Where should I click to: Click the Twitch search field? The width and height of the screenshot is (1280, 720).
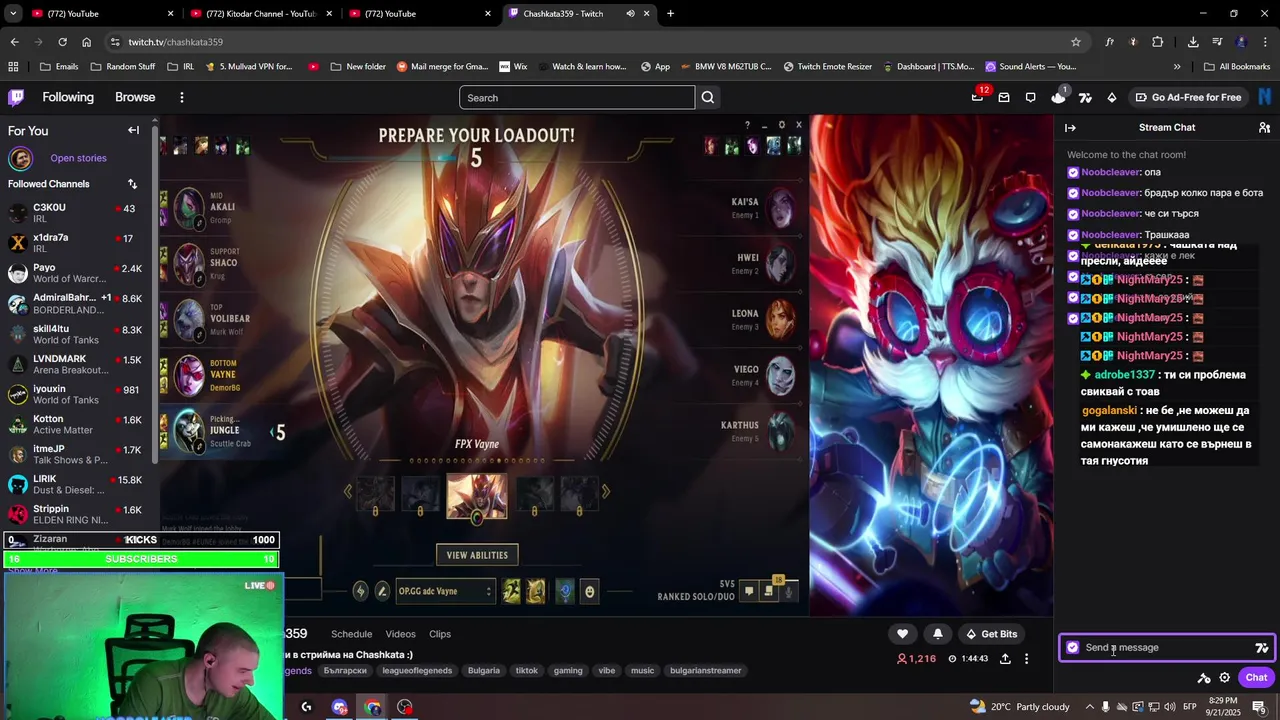576,97
